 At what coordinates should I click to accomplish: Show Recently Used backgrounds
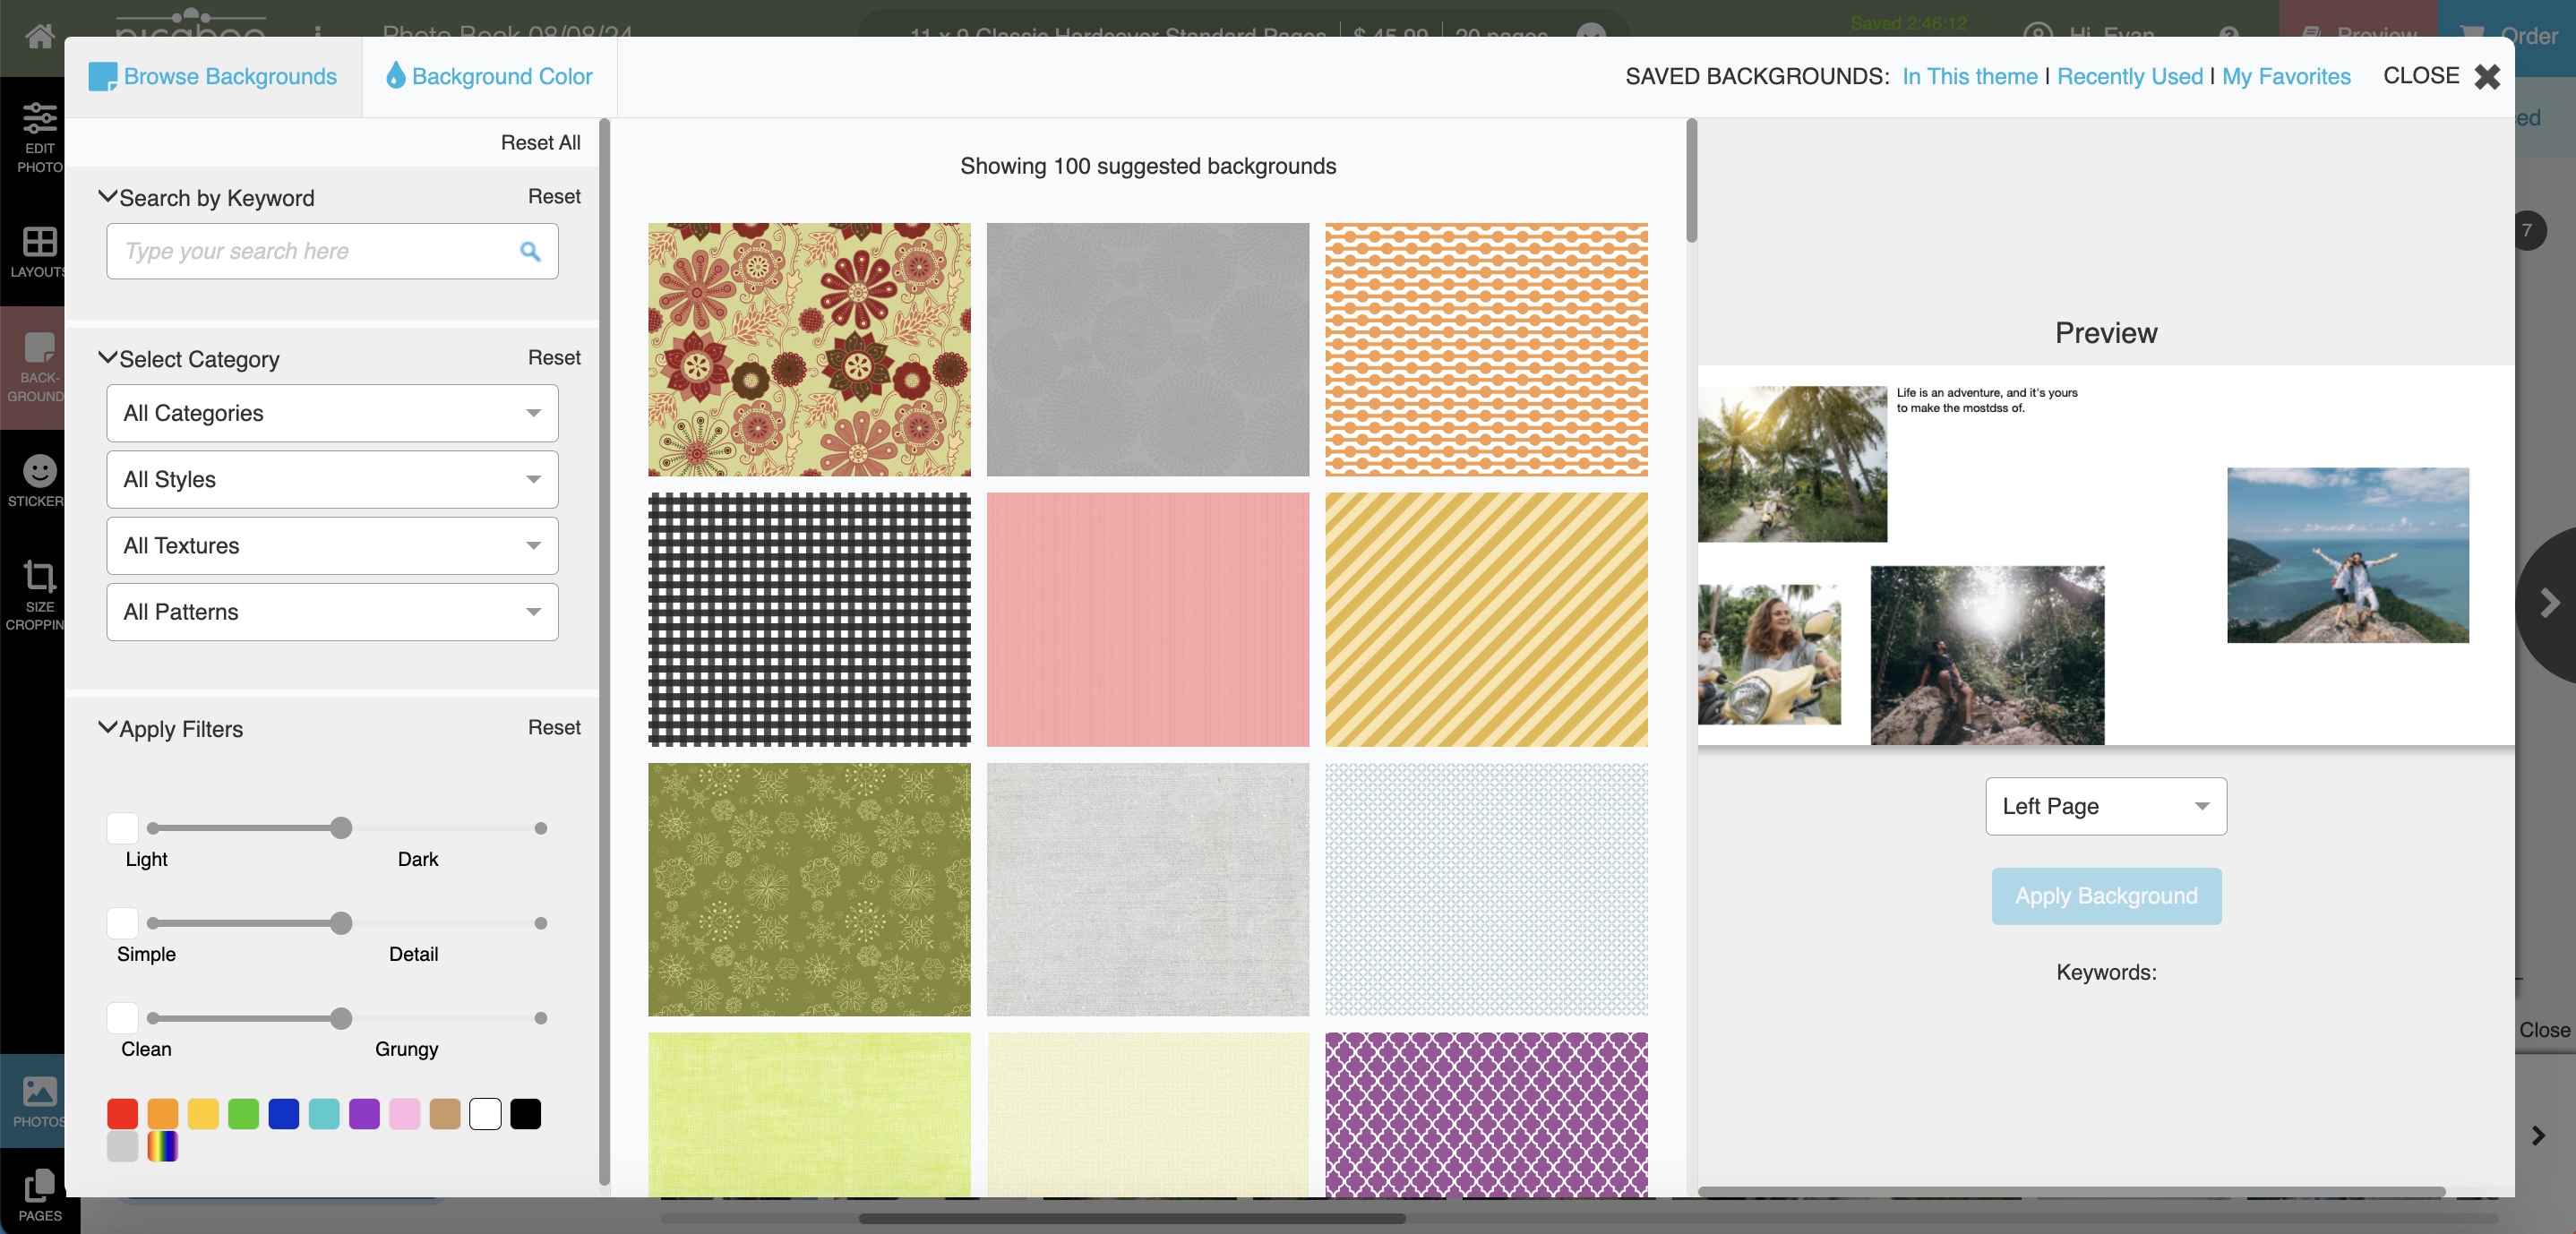(x=2129, y=76)
